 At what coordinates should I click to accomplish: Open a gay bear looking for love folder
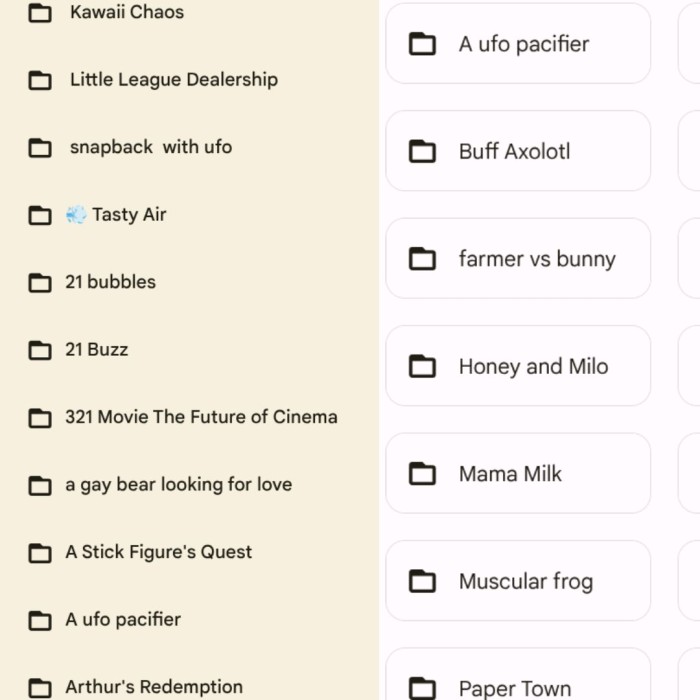tap(178, 485)
